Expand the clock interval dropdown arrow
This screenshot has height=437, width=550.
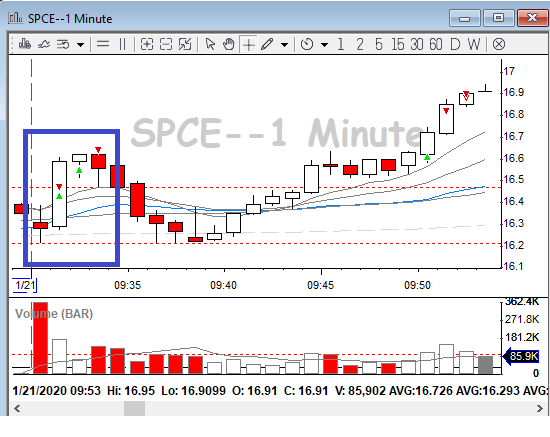[324, 45]
